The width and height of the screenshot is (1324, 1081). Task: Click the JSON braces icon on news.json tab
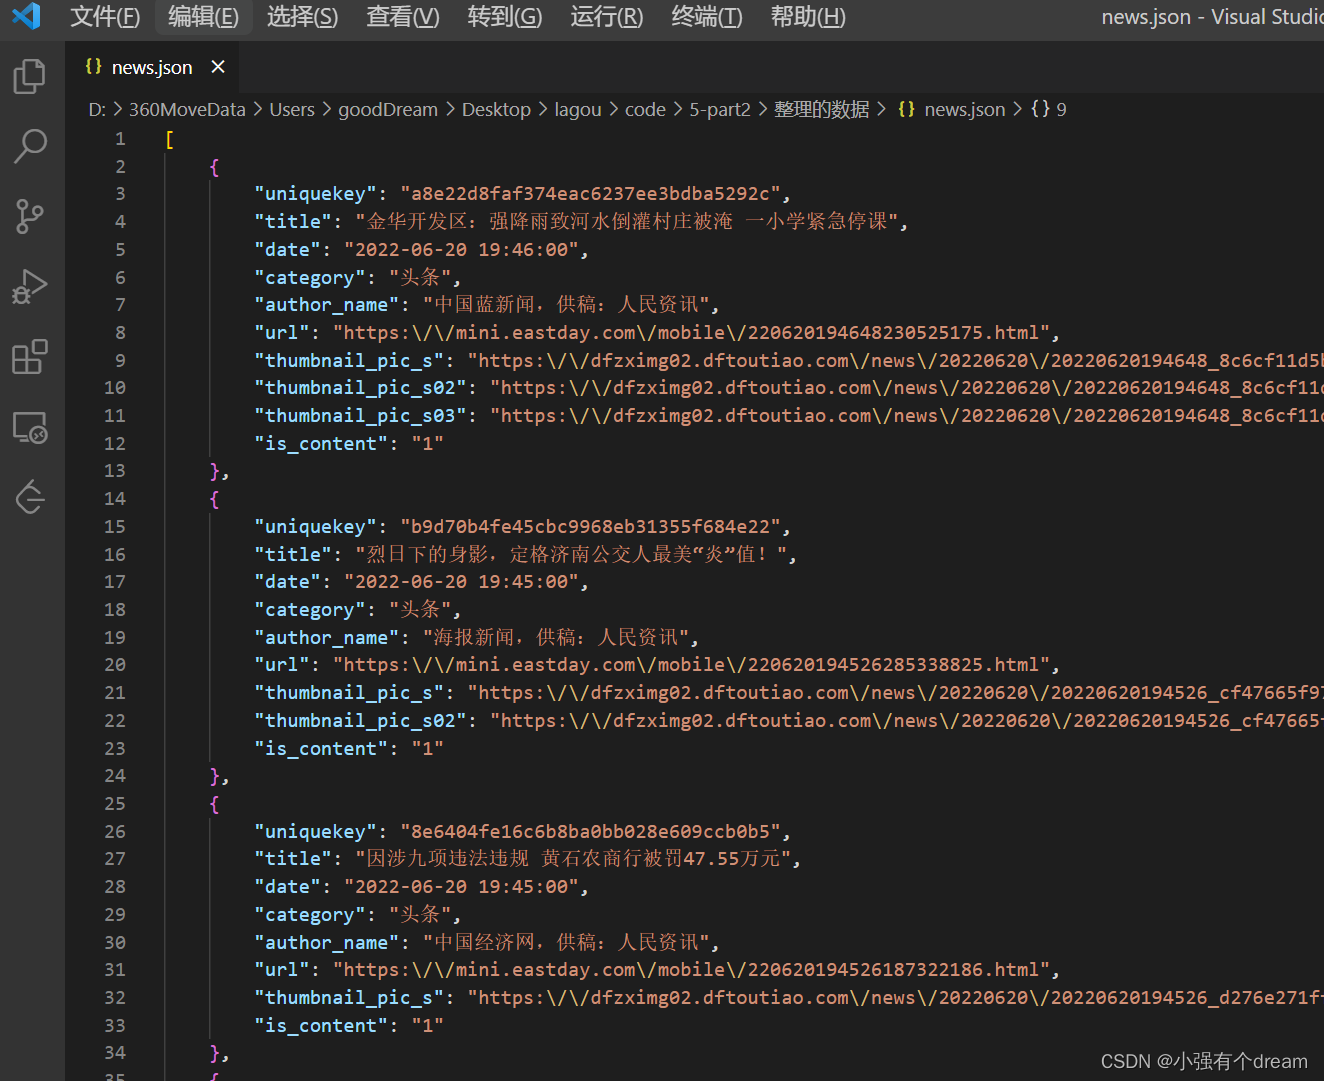(x=94, y=66)
